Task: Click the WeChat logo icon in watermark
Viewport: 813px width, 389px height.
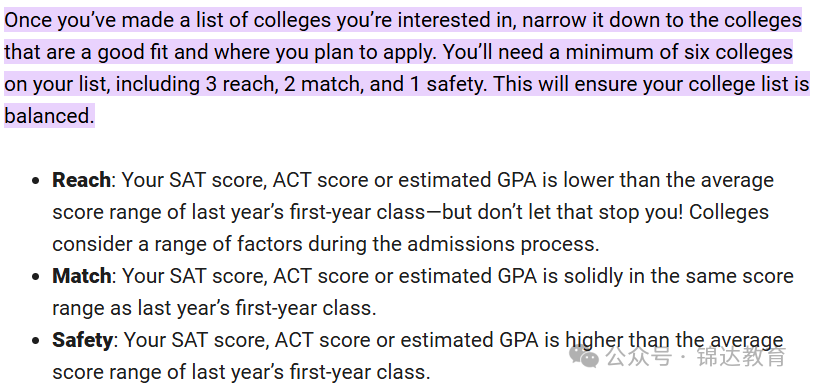Action: 586,356
